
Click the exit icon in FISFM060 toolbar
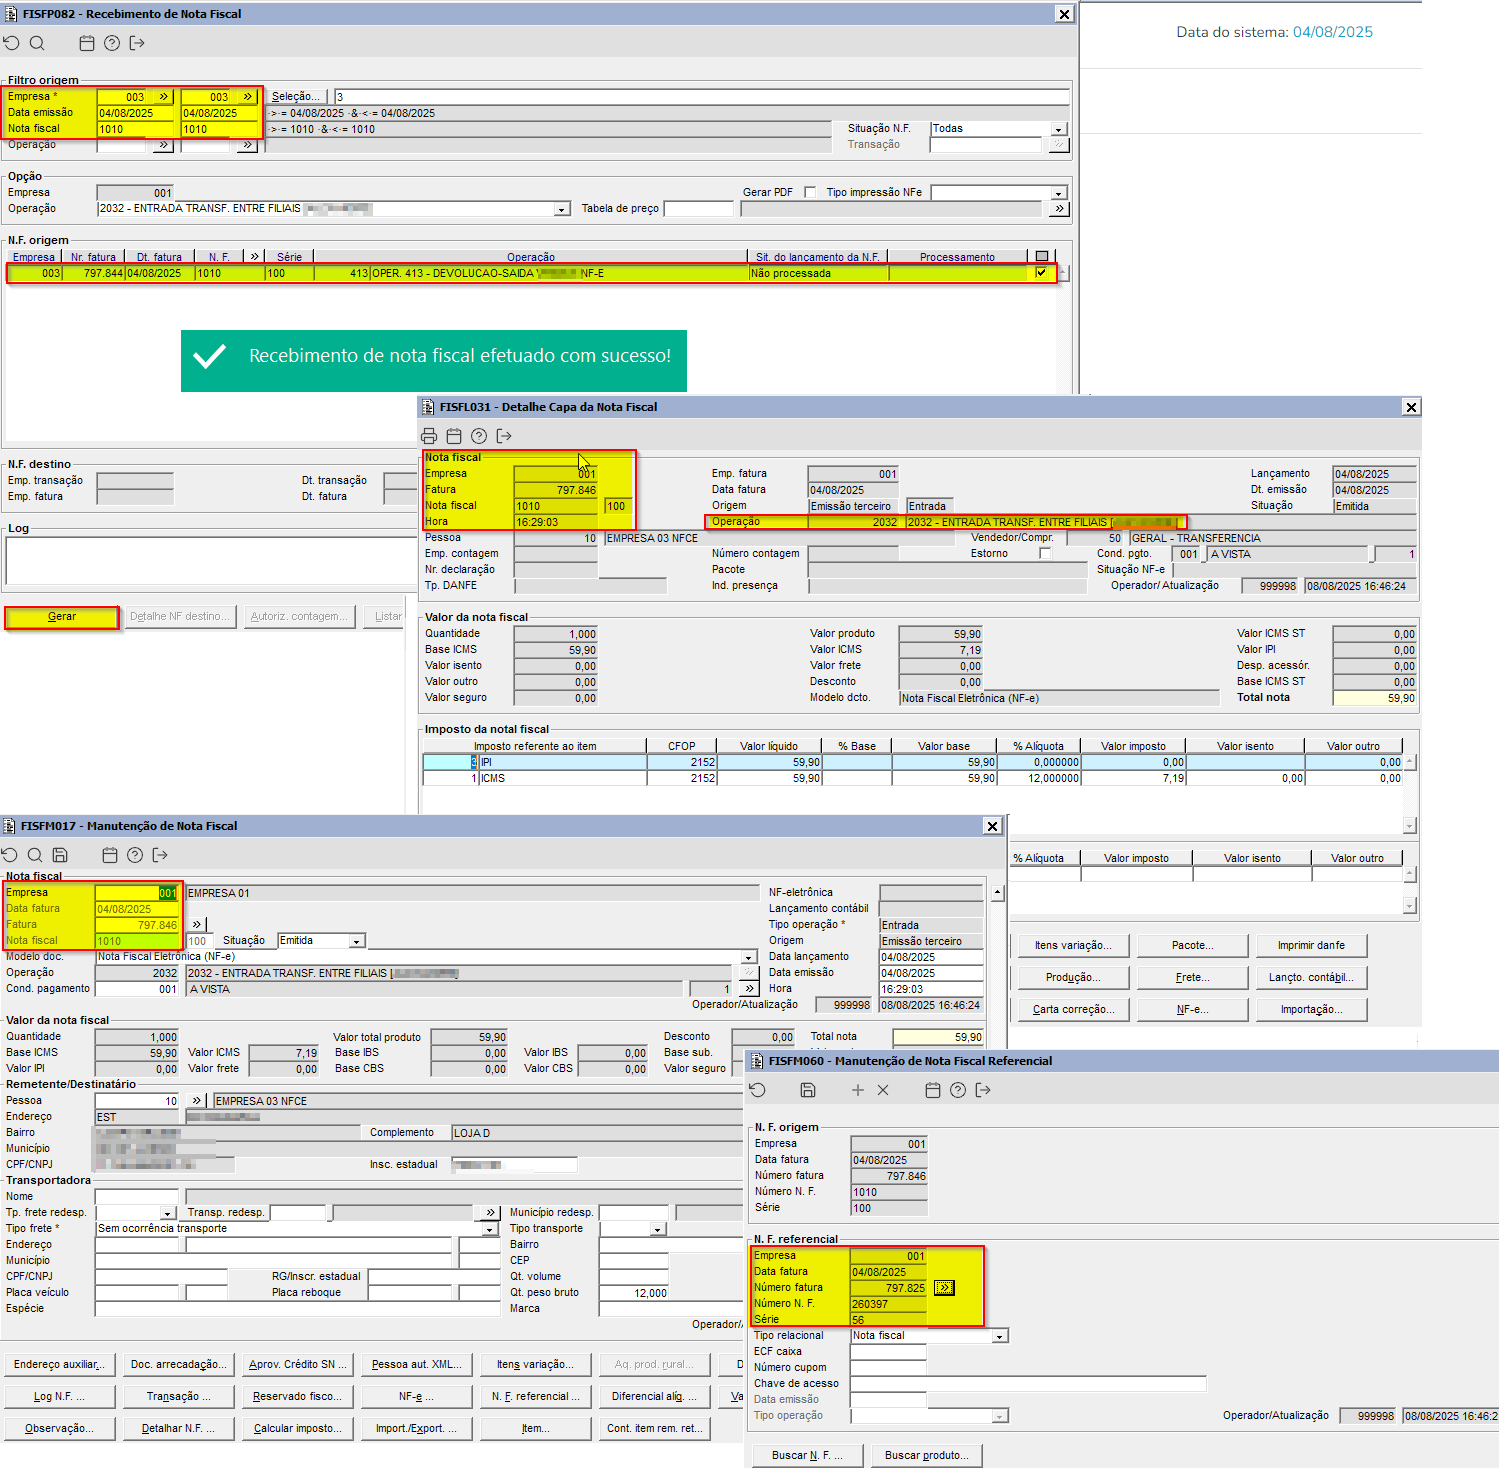click(983, 1090)
